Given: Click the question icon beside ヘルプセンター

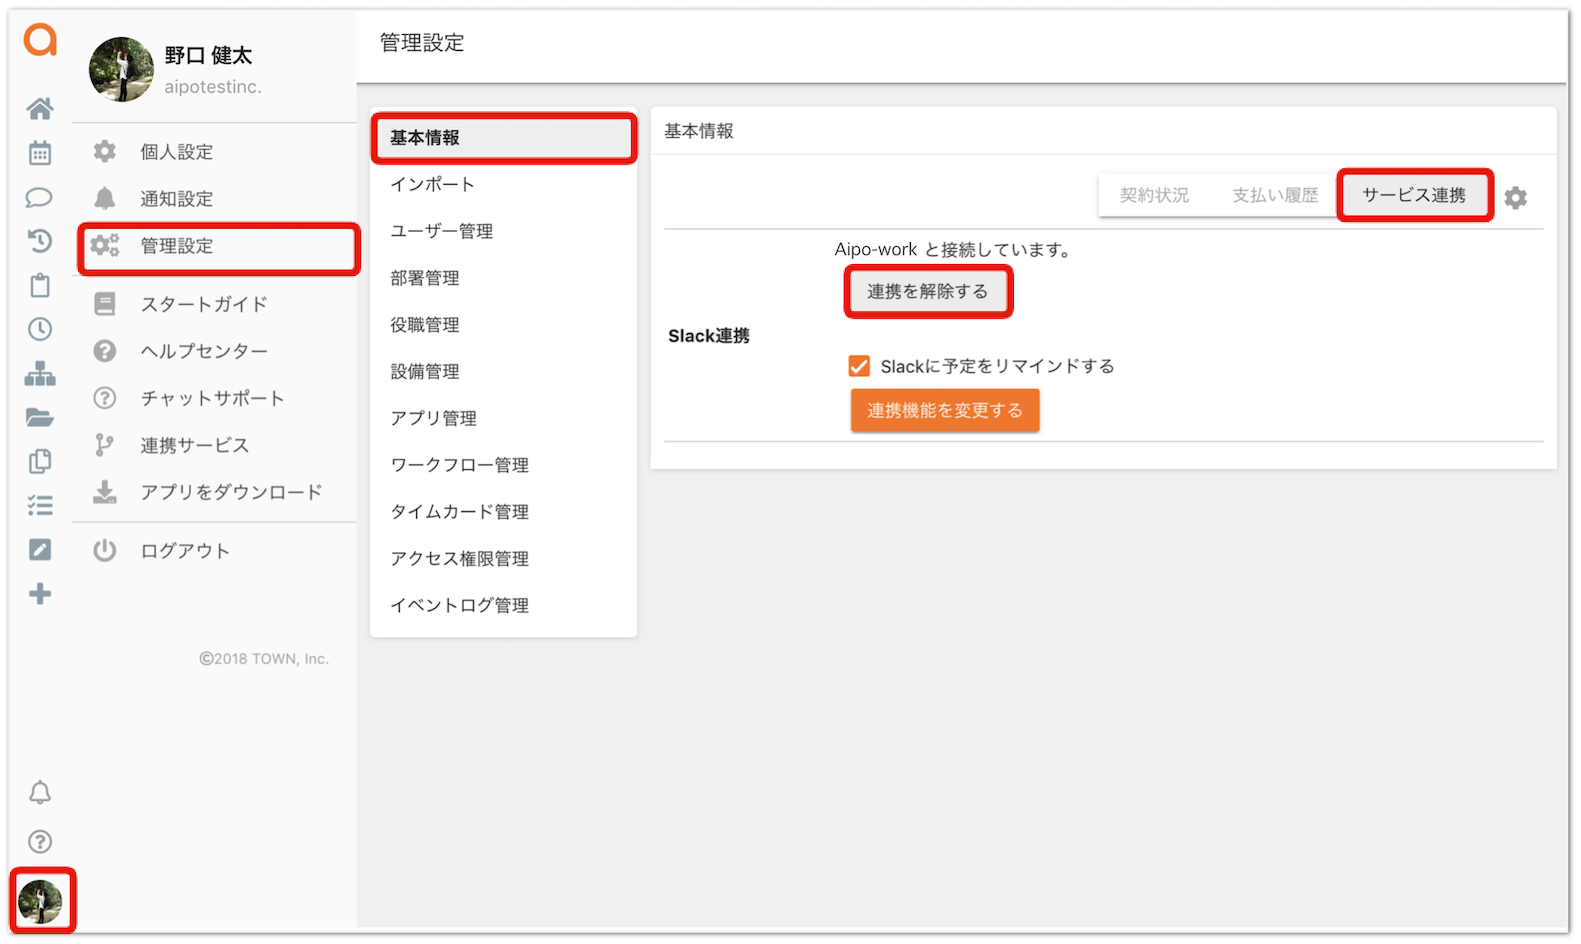Looking at the screenshot, I should (105, 351).
